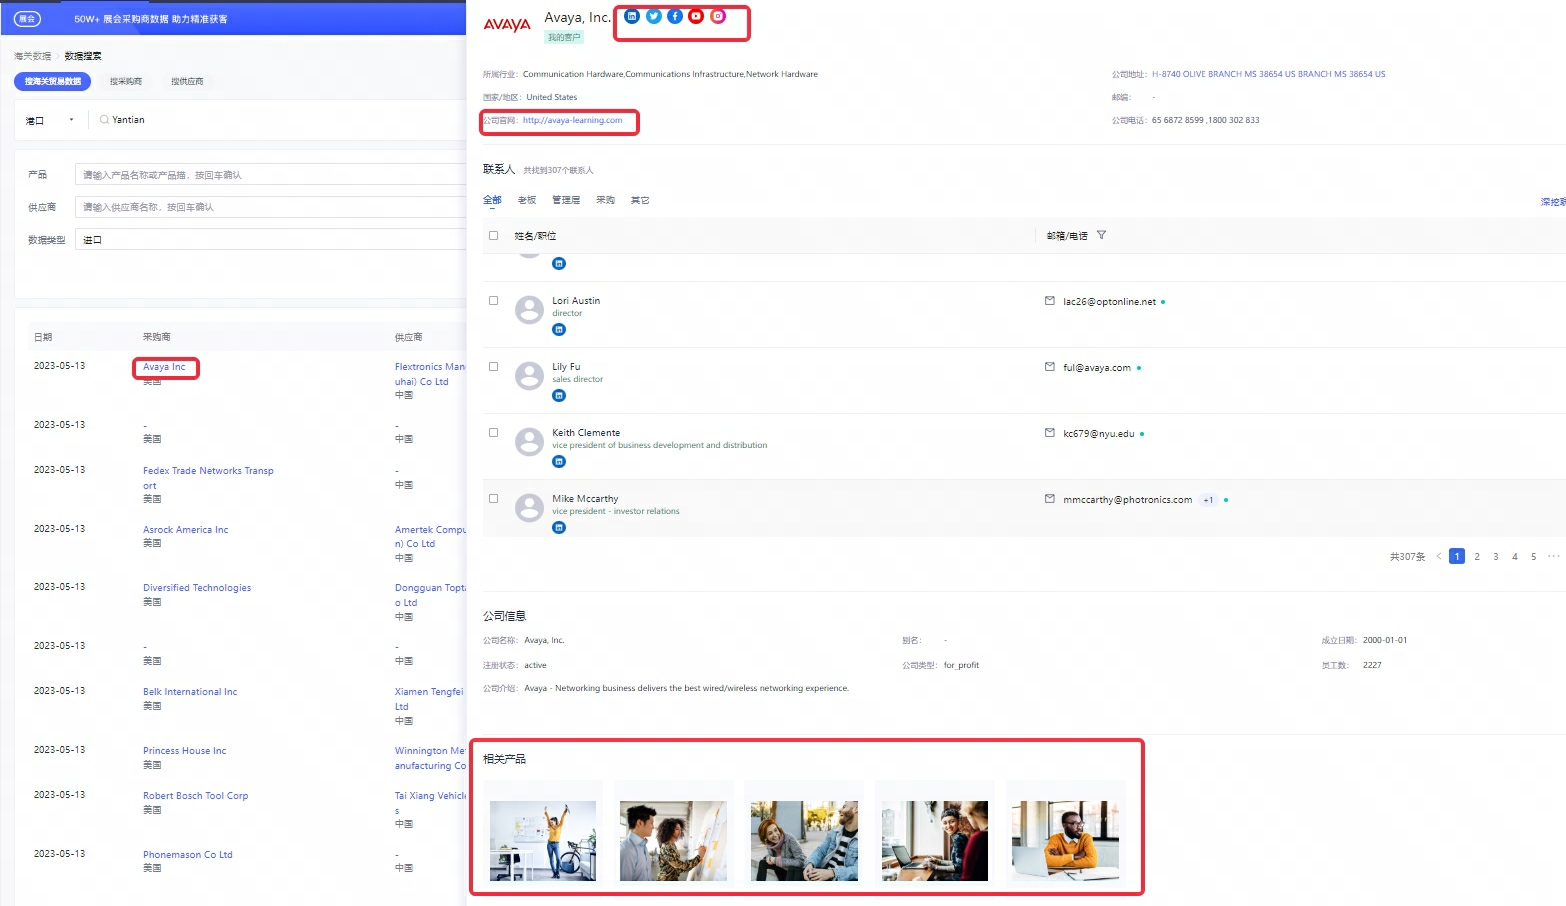Open Avaya's Instagram profile icon
Viewport: 1566px width, 906px height.
pos(718,16)
